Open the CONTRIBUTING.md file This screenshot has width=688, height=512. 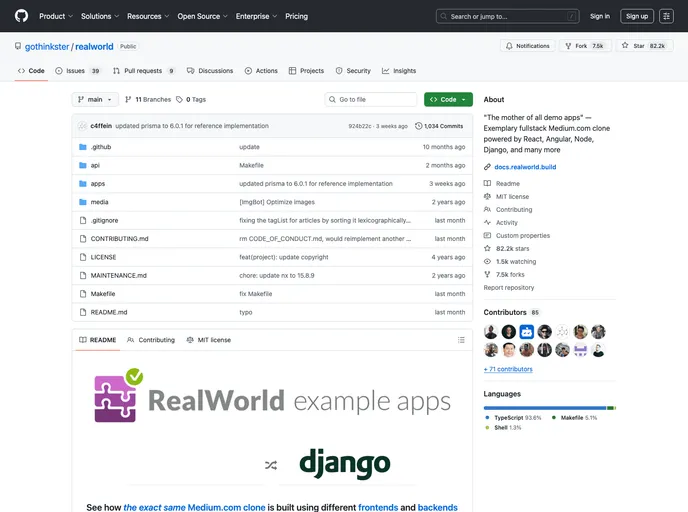point(119,239)
